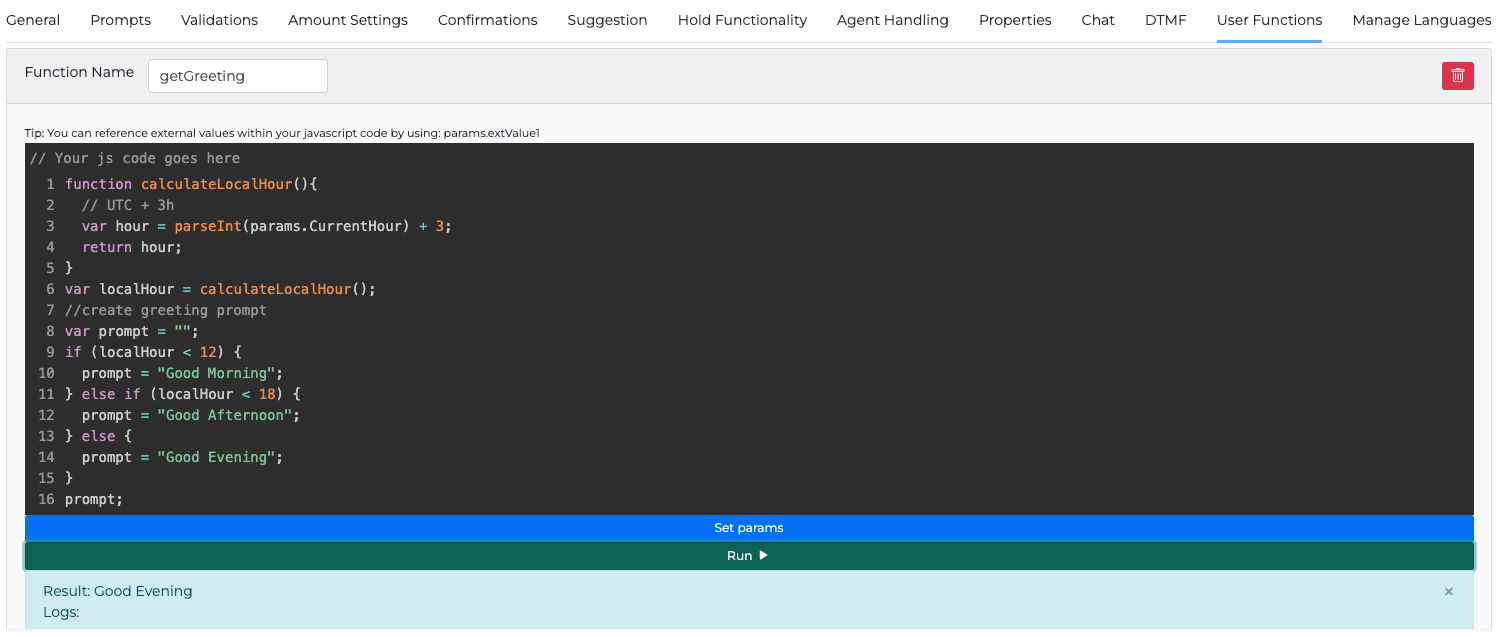Run the getGreeting function
This screenshot has height=637, width=1497.
(748, 556)
